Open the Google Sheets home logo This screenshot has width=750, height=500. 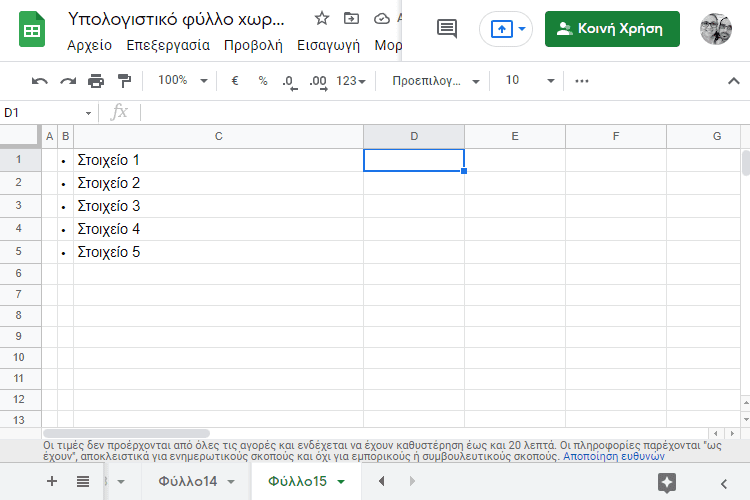pyautogui.click(x=32, y=30)
